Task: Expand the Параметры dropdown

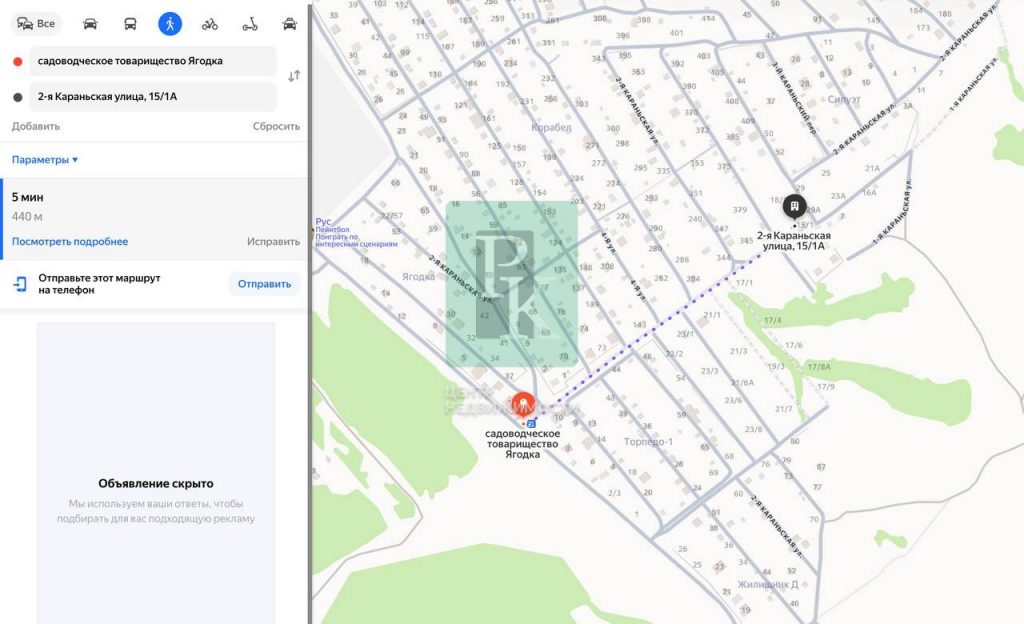Action: tap(45, 159)
